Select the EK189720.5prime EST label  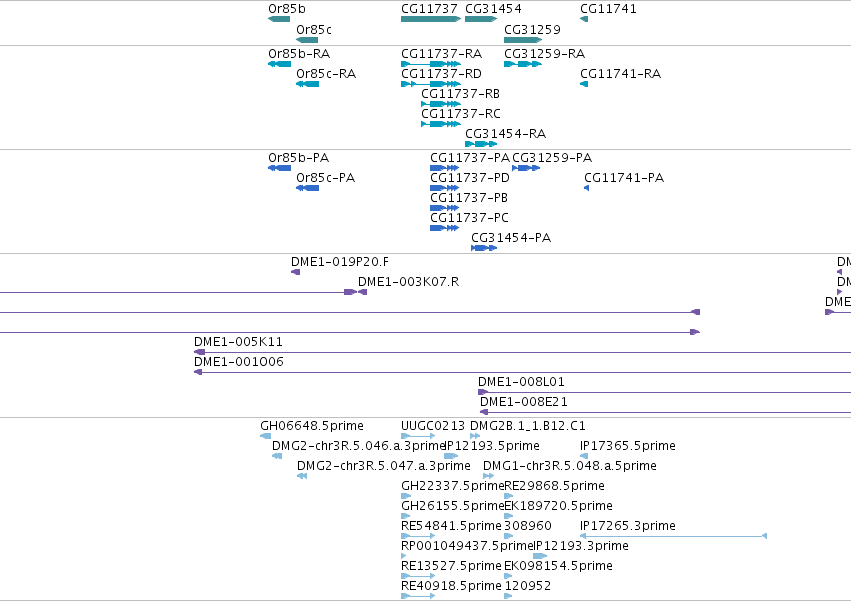(558, 507)
